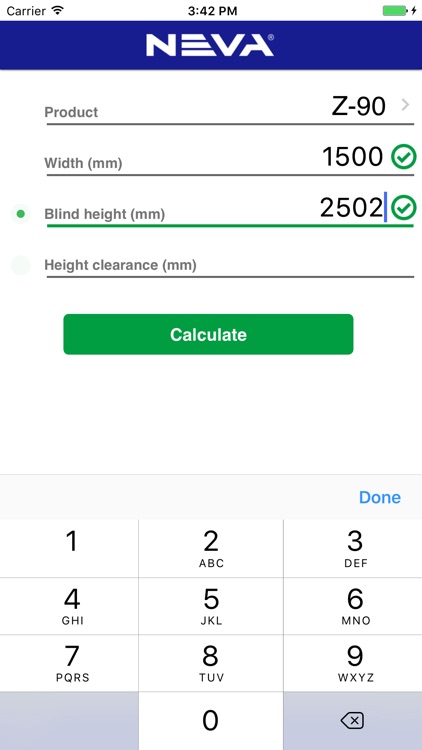Tap keypad digit 0

click(211, 721)
